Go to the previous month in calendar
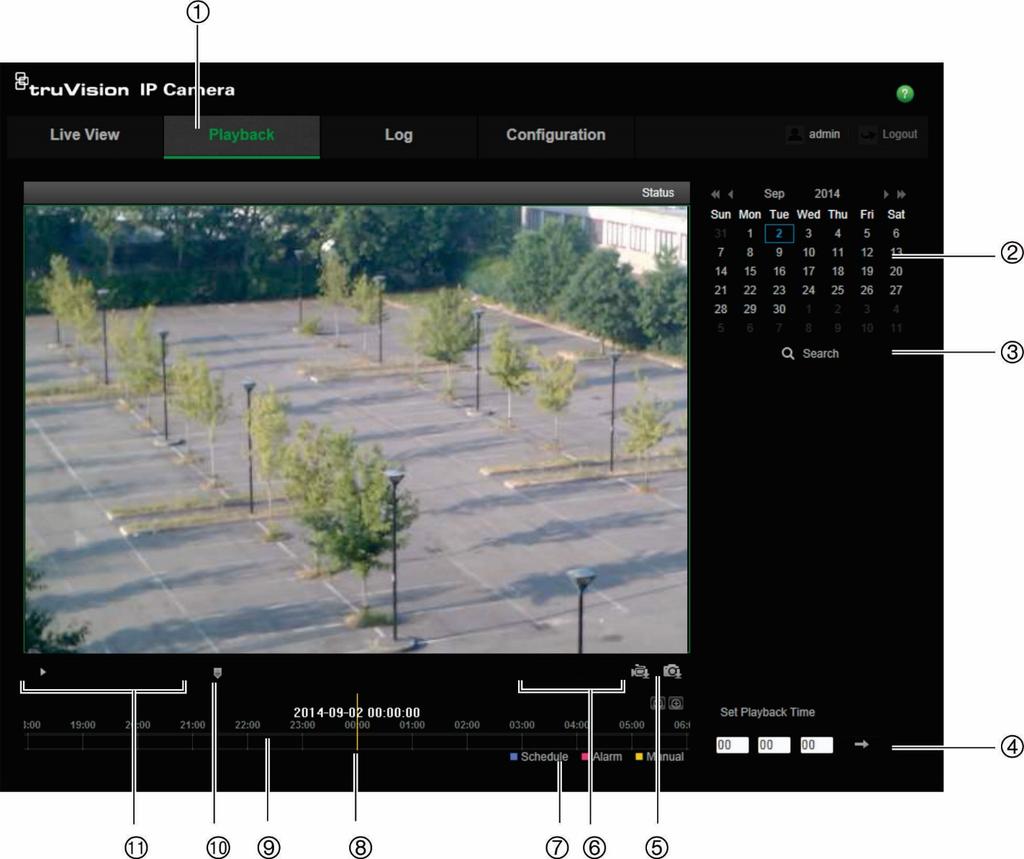 pos(731,194)
